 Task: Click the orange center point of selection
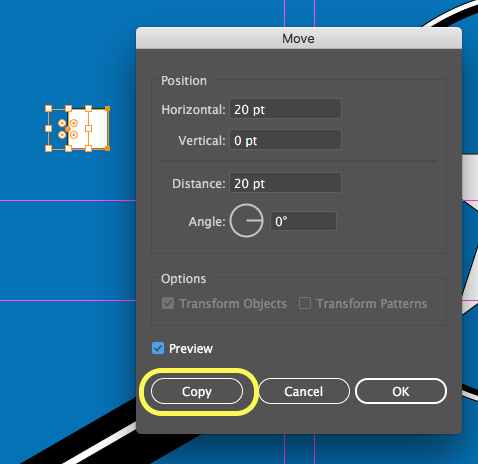point(68,129)
